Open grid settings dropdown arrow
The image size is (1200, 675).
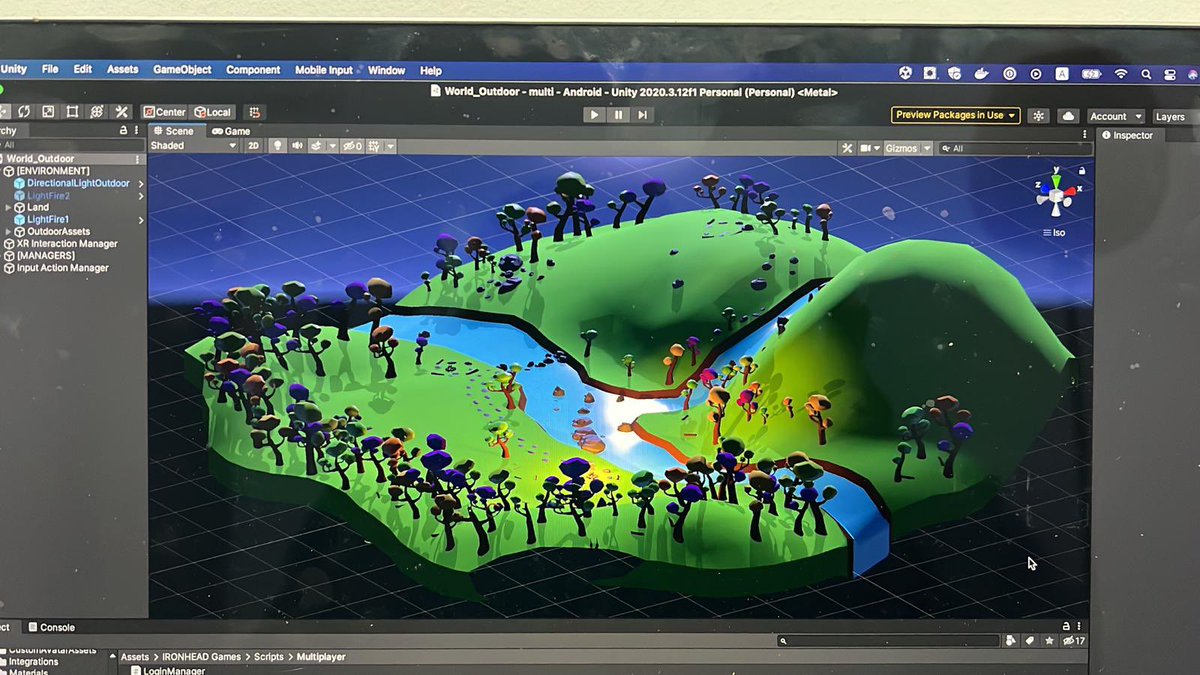390,146
